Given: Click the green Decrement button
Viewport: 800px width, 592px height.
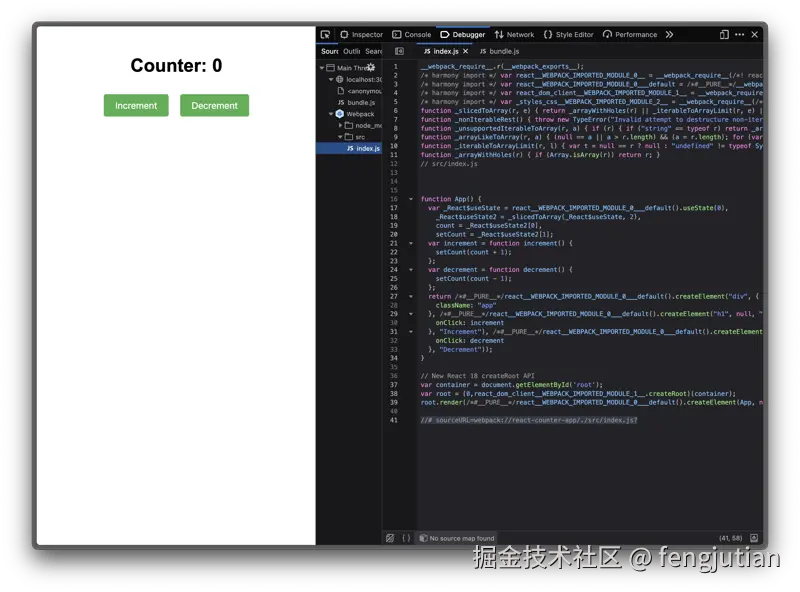Looking at the screenshot, I should coord(214,105).
